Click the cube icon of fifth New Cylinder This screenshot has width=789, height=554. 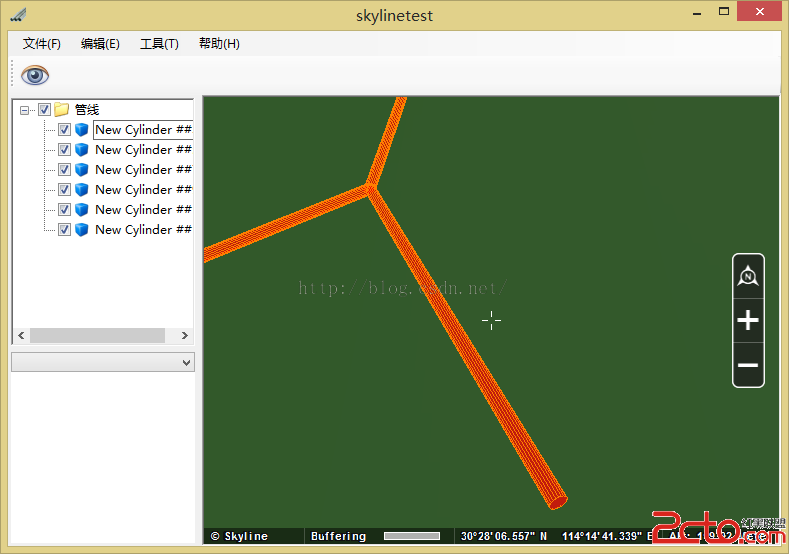tap(82, 210)
